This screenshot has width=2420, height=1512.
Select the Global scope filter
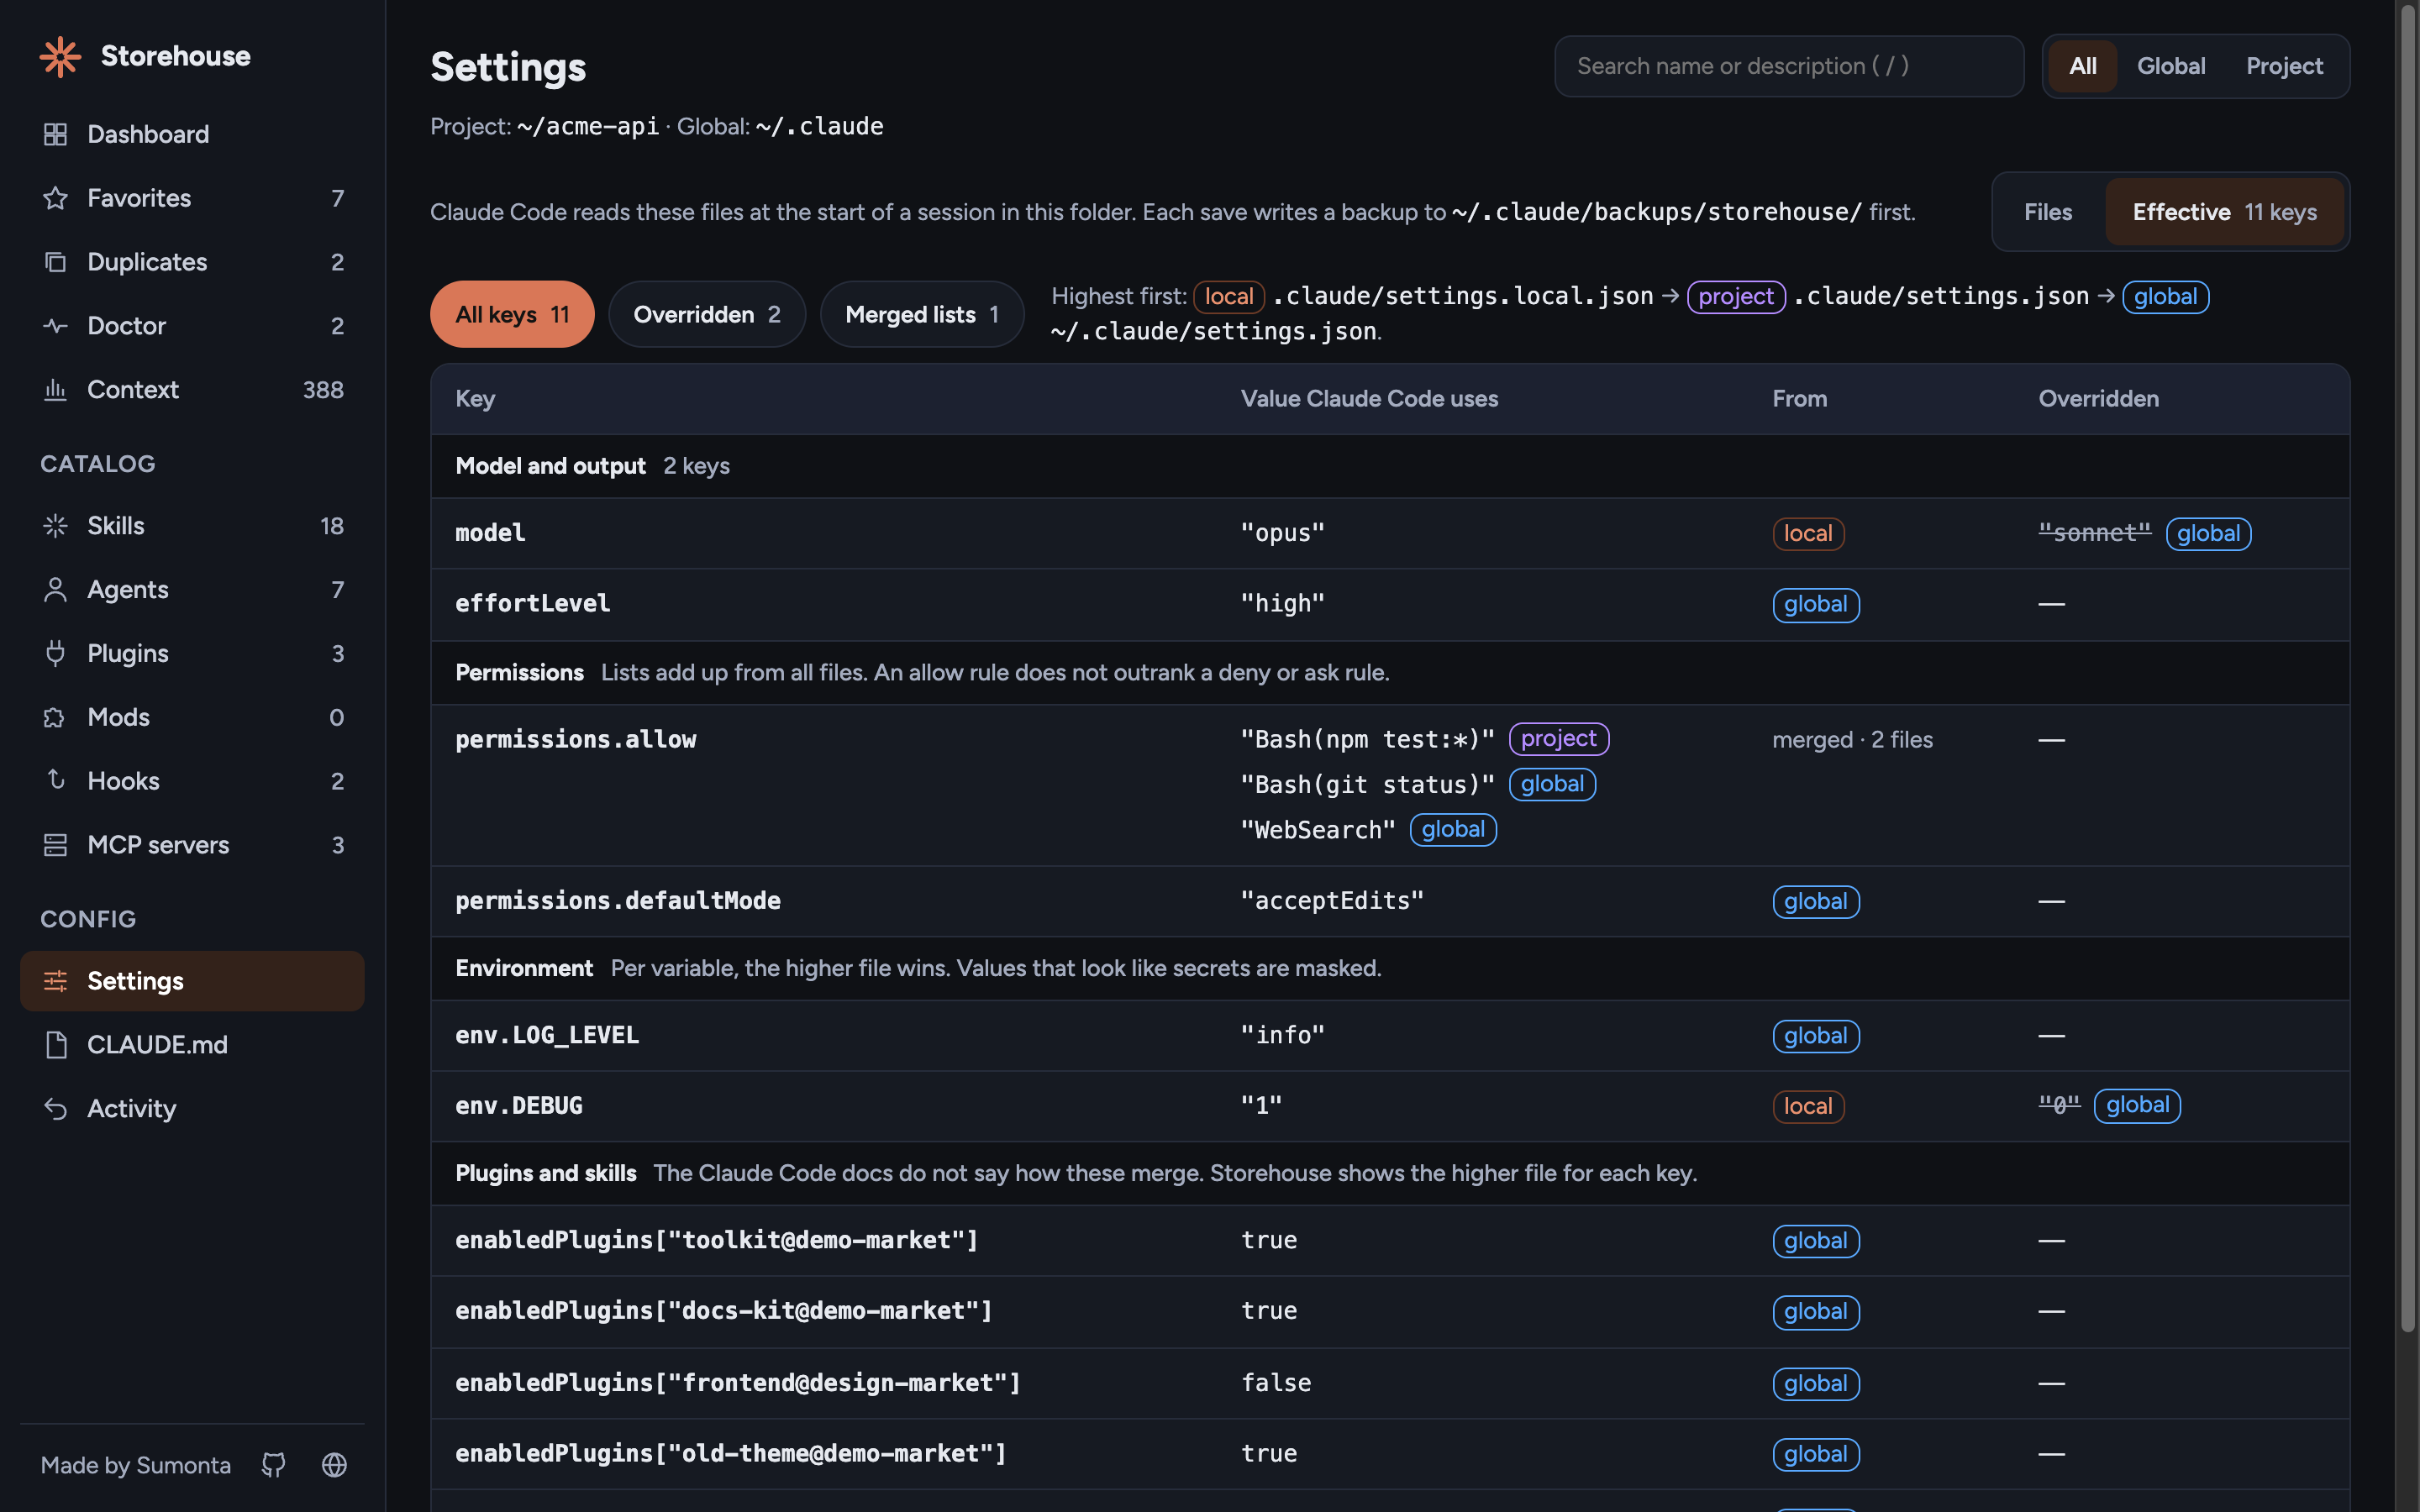point(2170,66)
